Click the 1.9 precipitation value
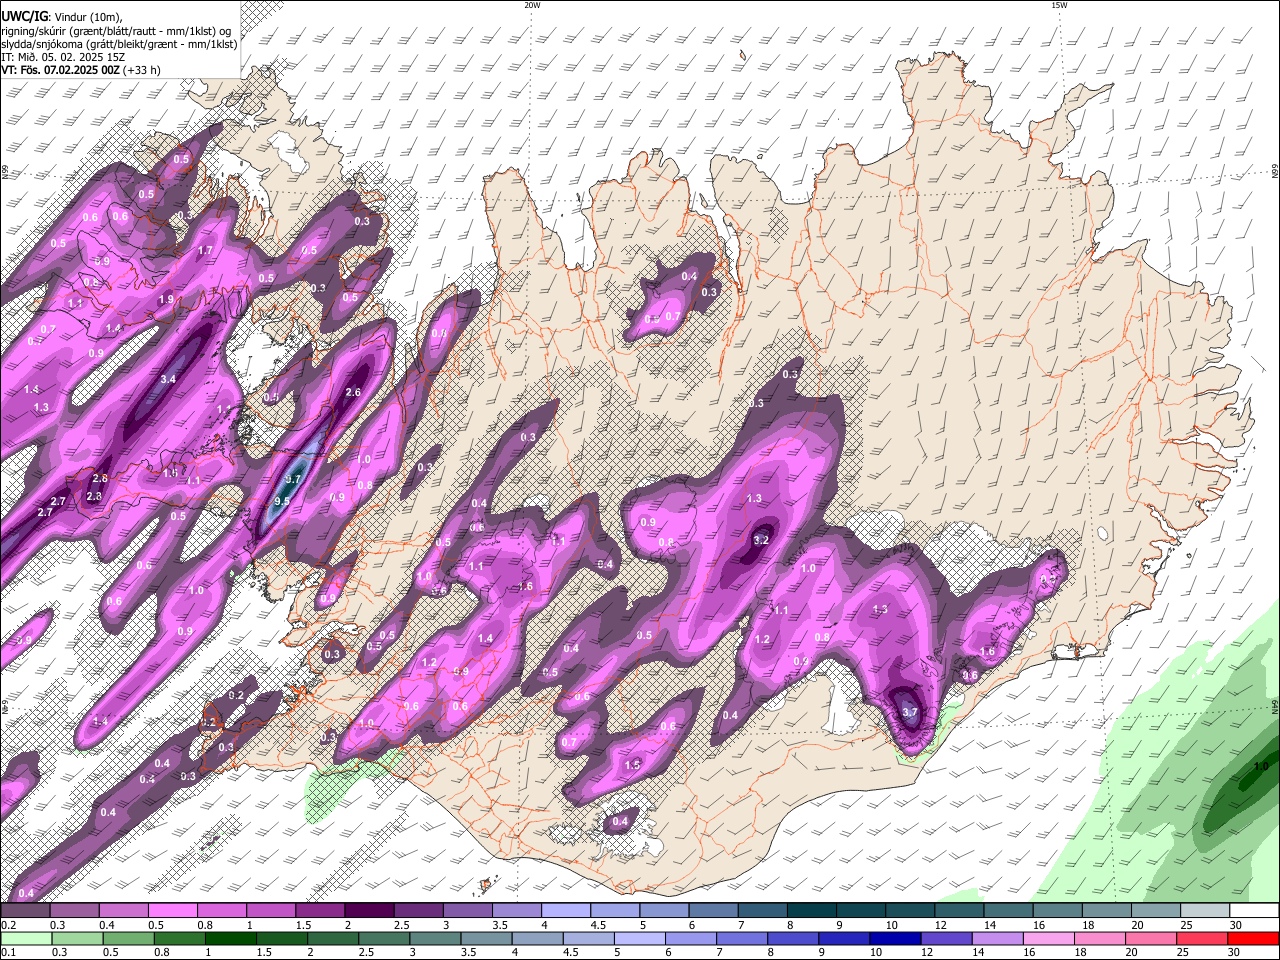 166,299
